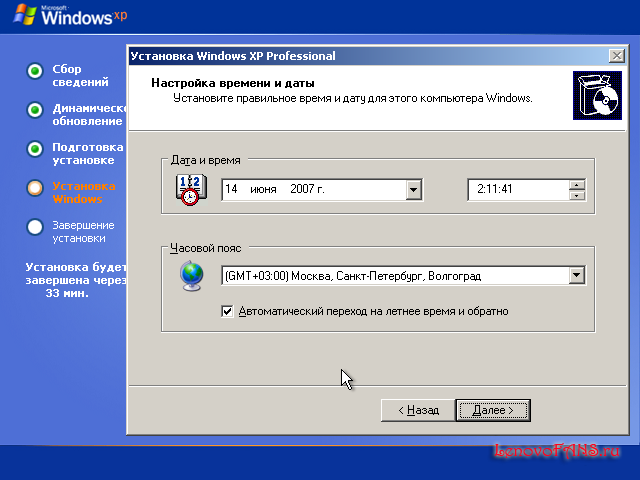Click the orange bullet for Установка Windows

[35, 187]
